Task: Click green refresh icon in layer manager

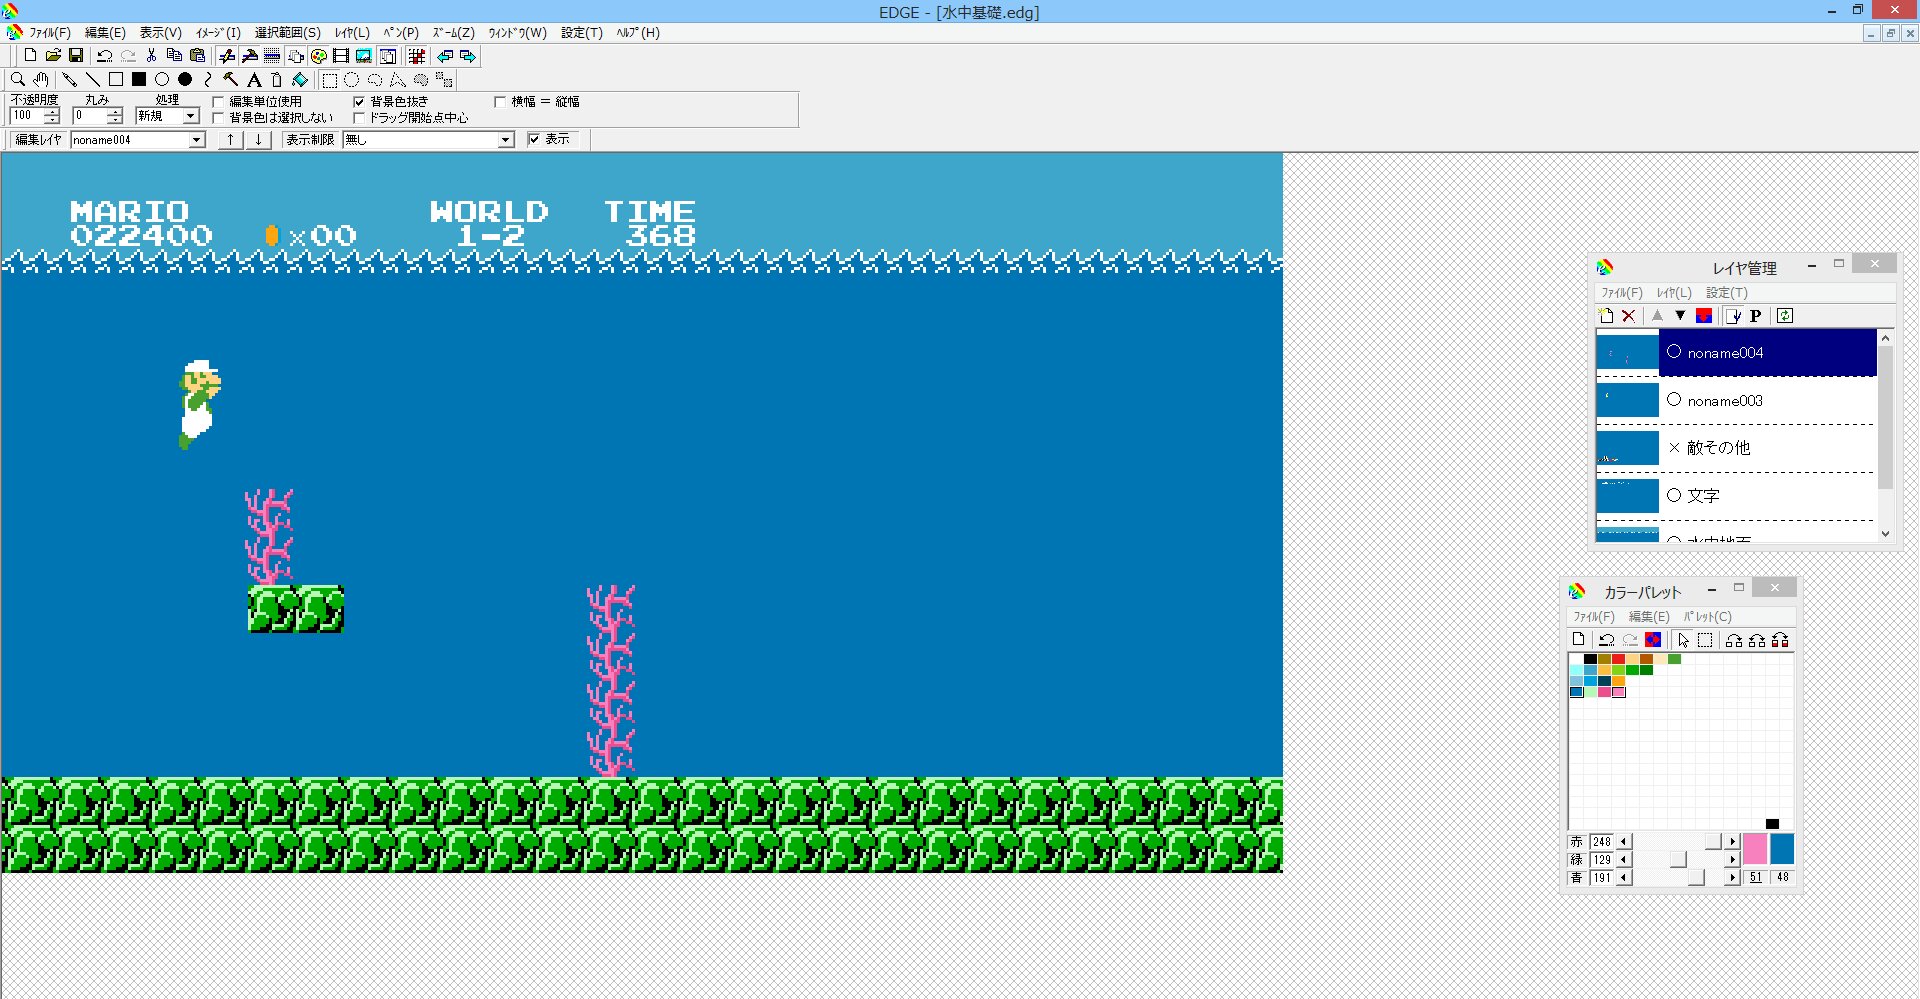Action: click(1785, 316)
